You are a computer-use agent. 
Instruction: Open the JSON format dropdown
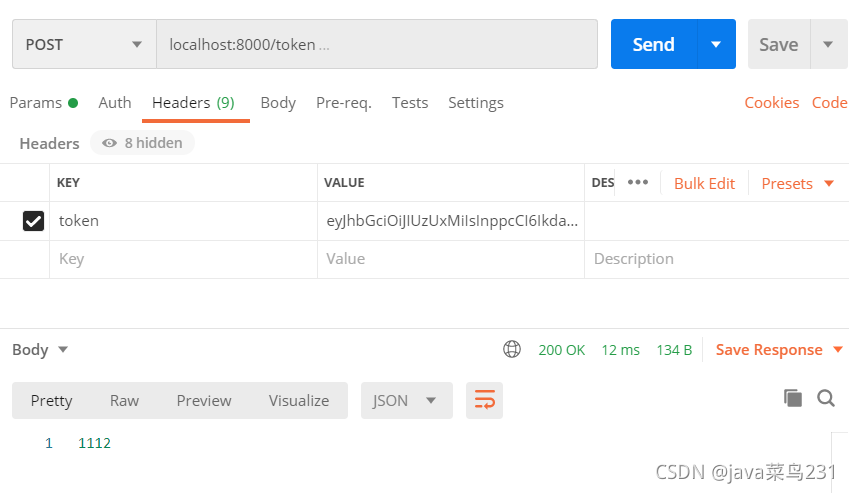pos(407,400)
